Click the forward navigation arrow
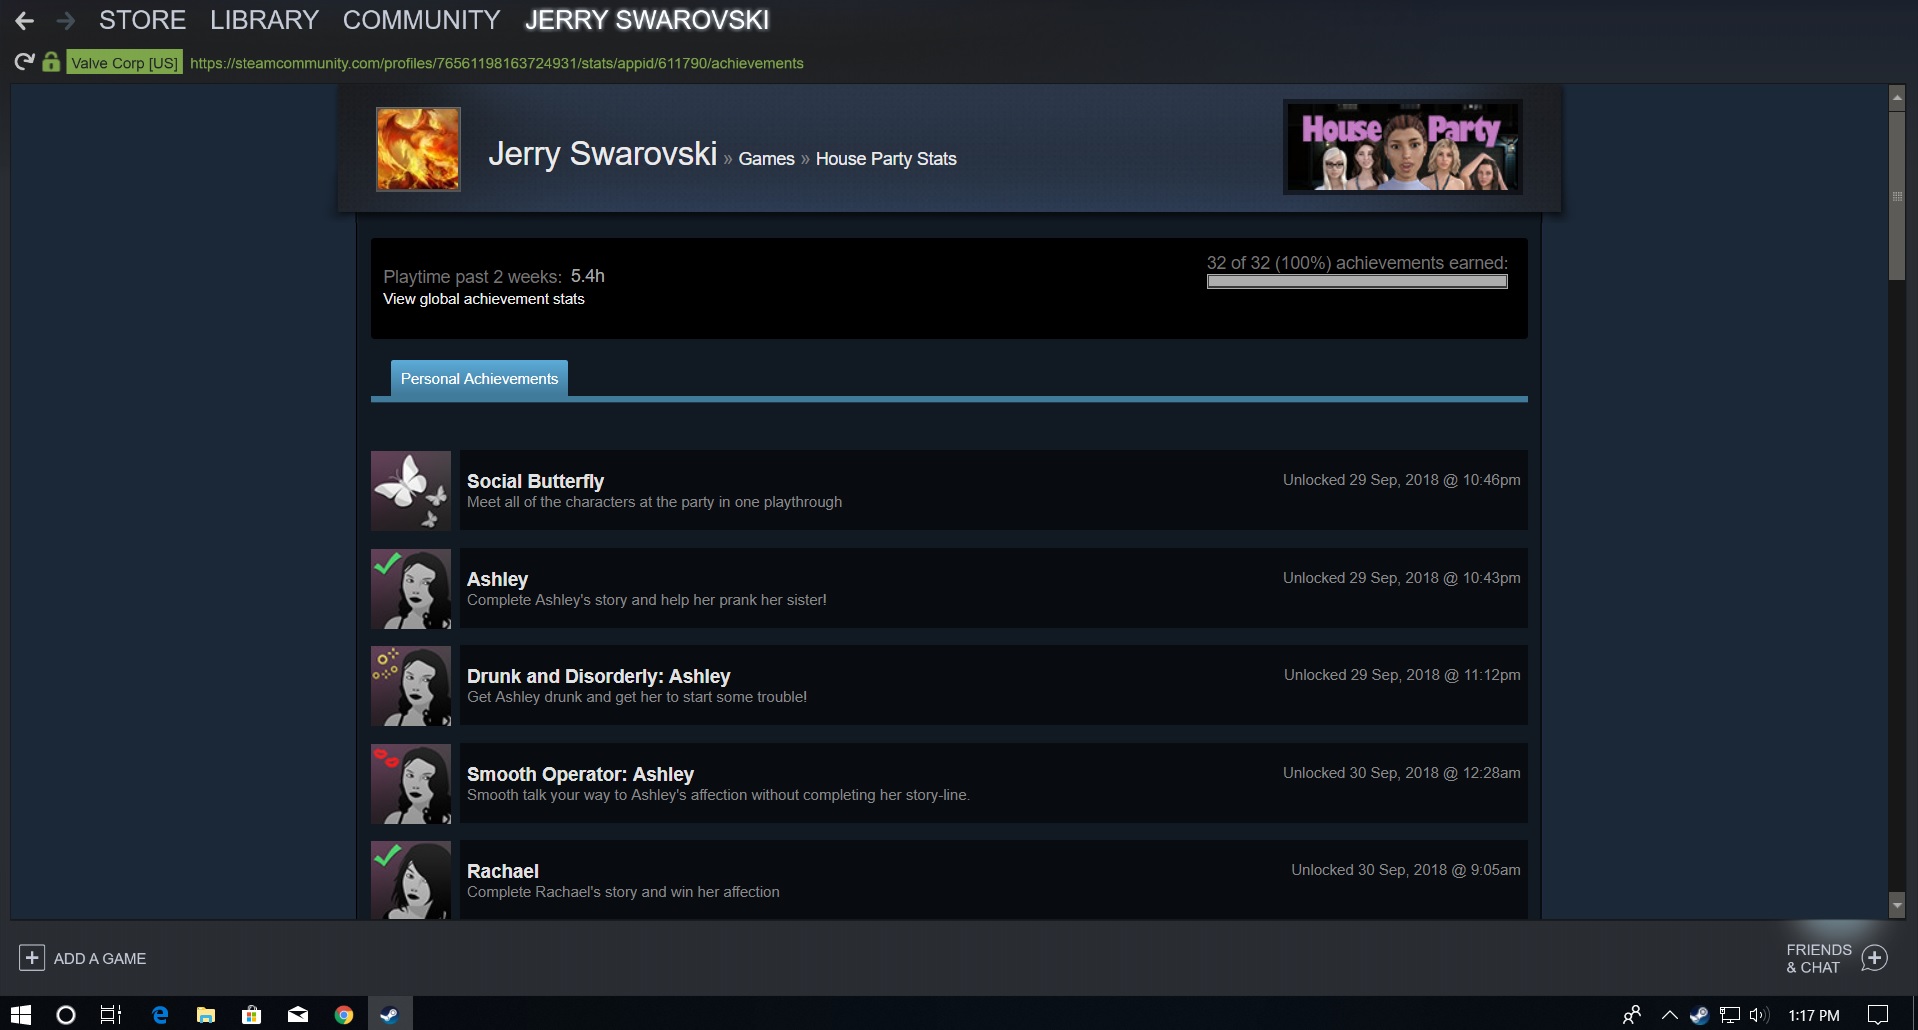The height and width of the screenshot is (1030, 1918). 65,20
